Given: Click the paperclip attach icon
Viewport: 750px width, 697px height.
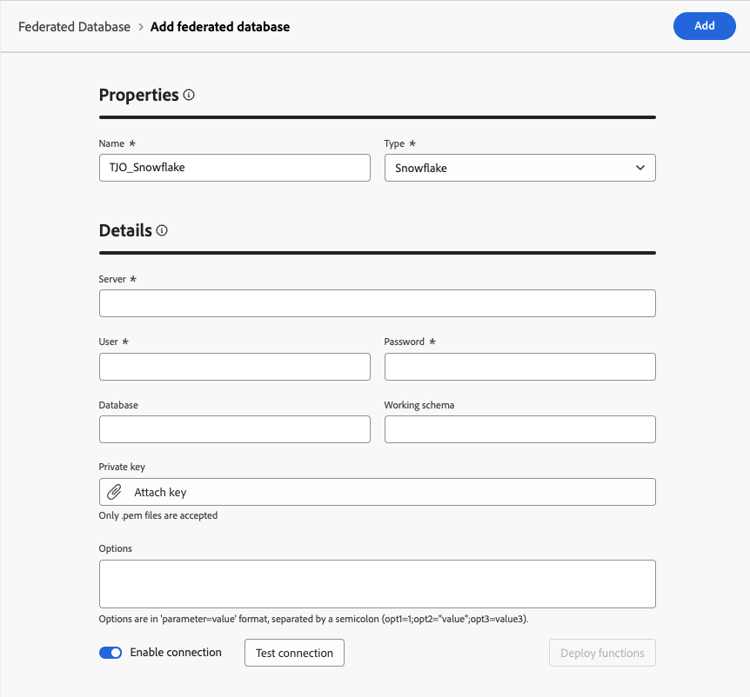Looking at the screenshot, I should tap(115, 492).
